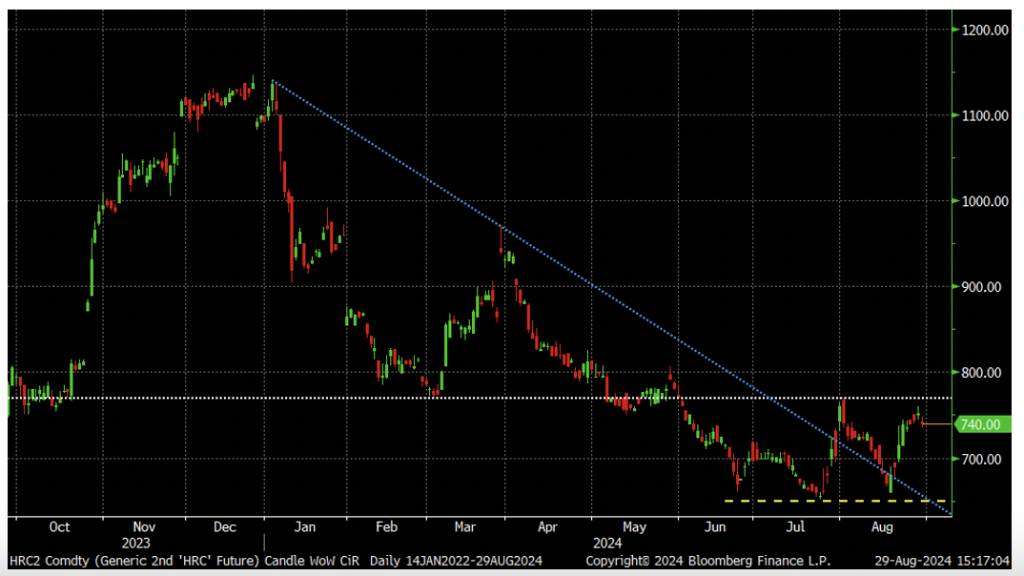This screenshot has width=1024, height=576.
Task: Click the Daily 14JAN2022-29AUG2024 date range text
Action: click(456, 560)
